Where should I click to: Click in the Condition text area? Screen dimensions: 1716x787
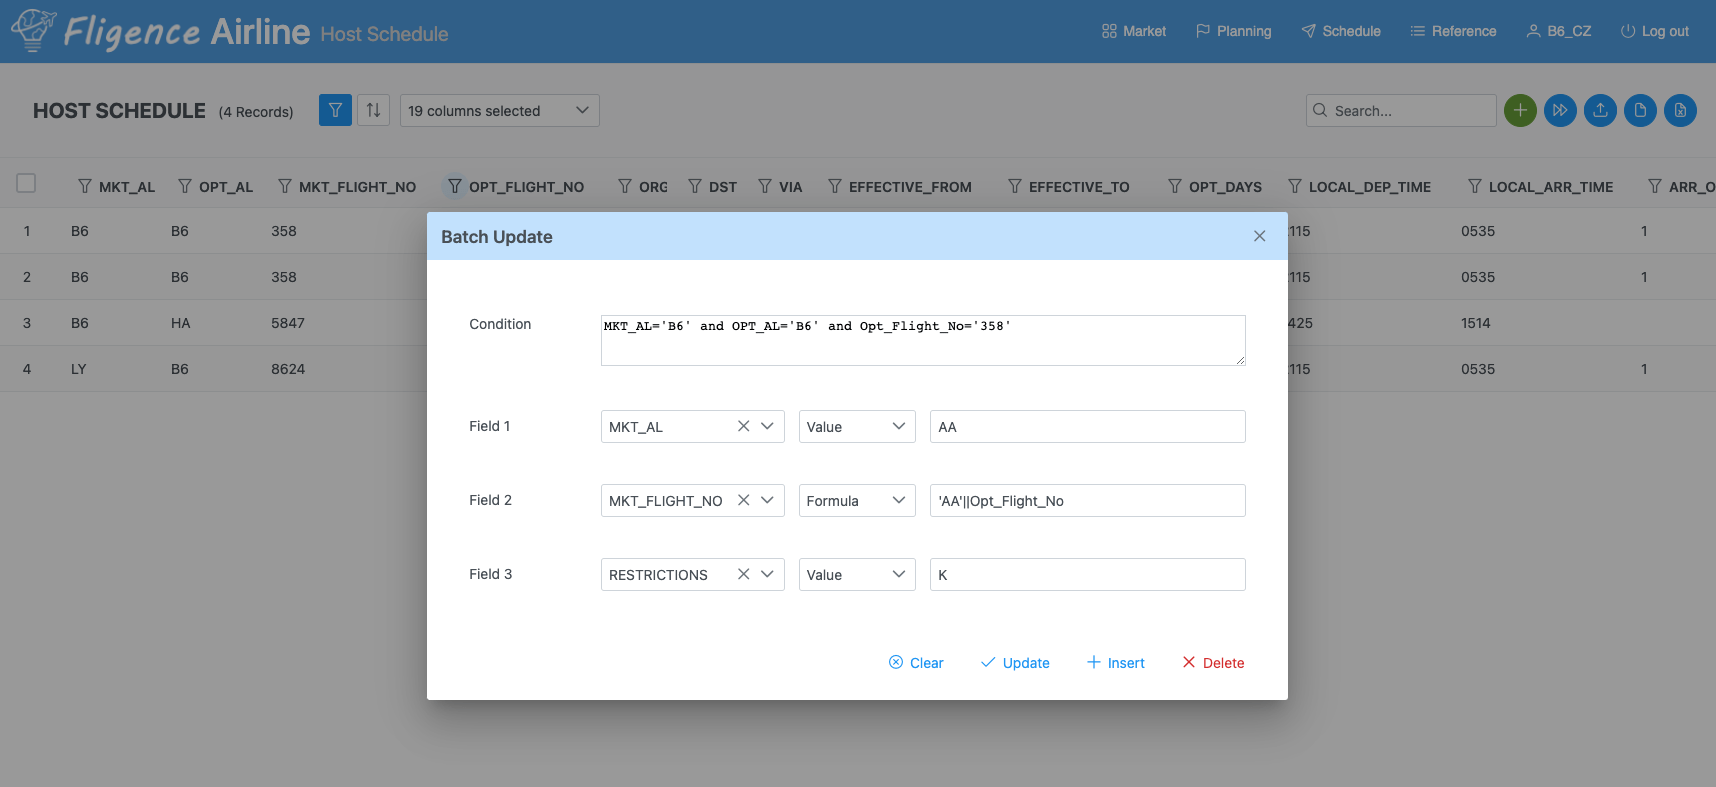(923, 340)
